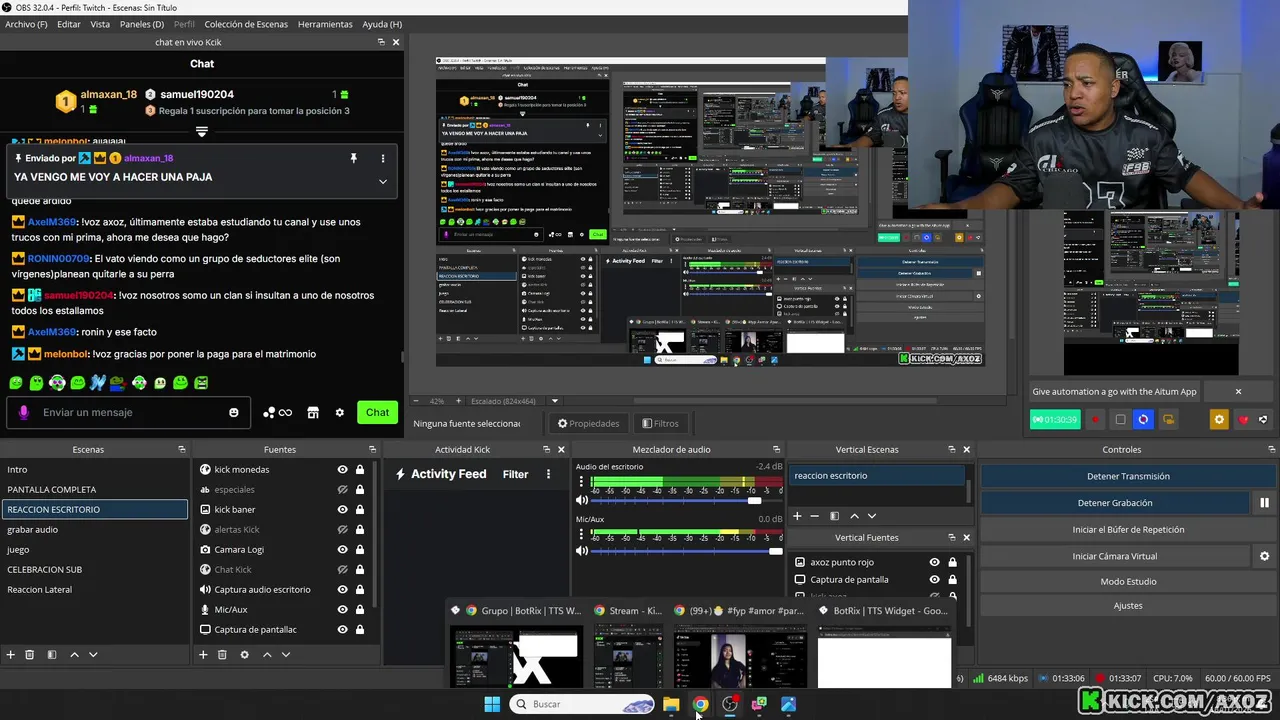
Task: Move the scene up in the Escenas toolbar
Action: [x=74, y=655]
